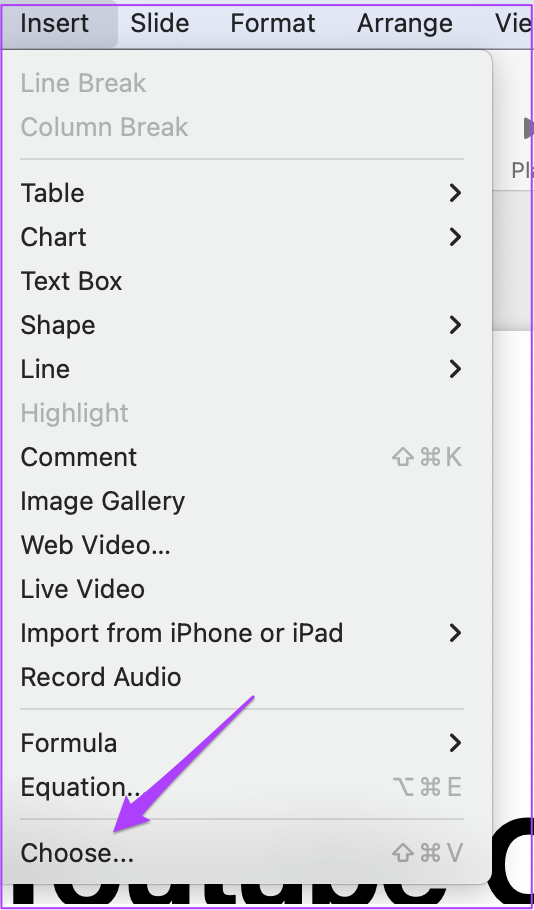The width and height of the screenshot is (534, 910).
Task: Expand the Formula submenu chevron
Action: point(456,743)
